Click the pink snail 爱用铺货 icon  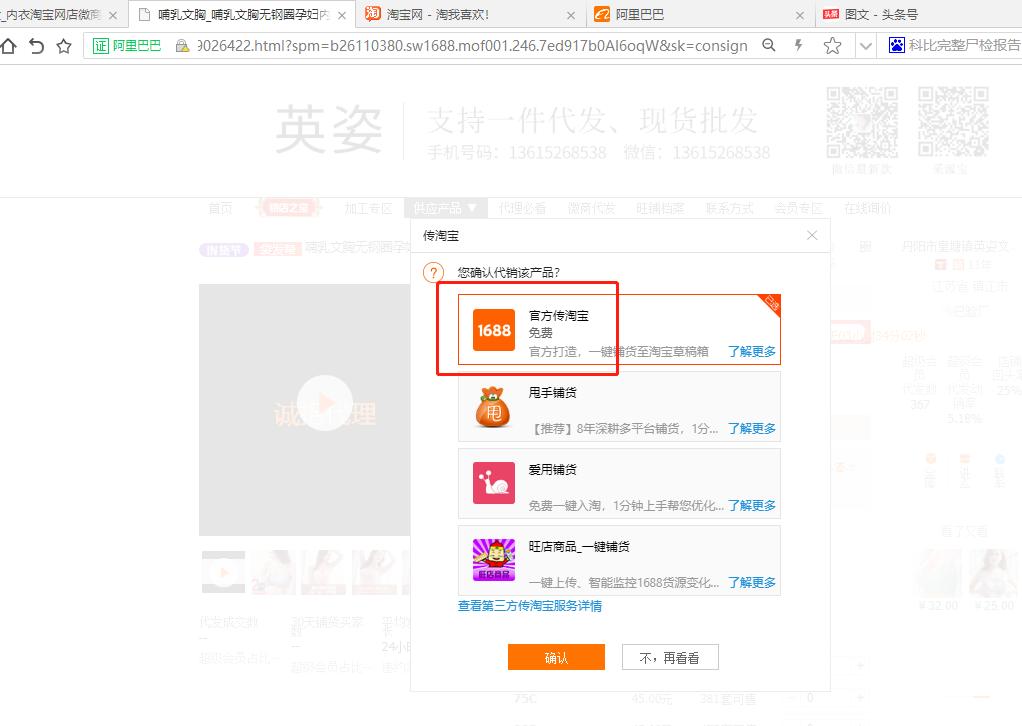493,483
